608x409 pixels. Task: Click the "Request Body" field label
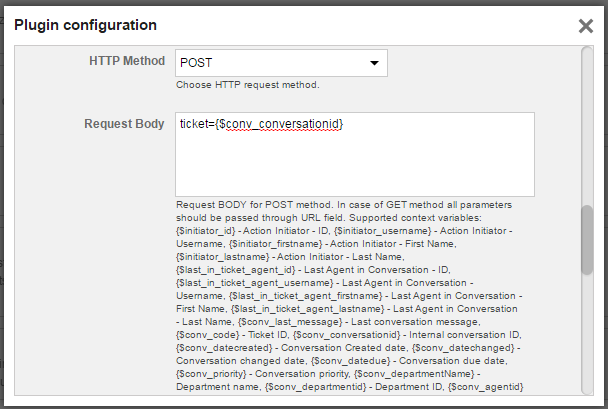(x=124, y=125)
